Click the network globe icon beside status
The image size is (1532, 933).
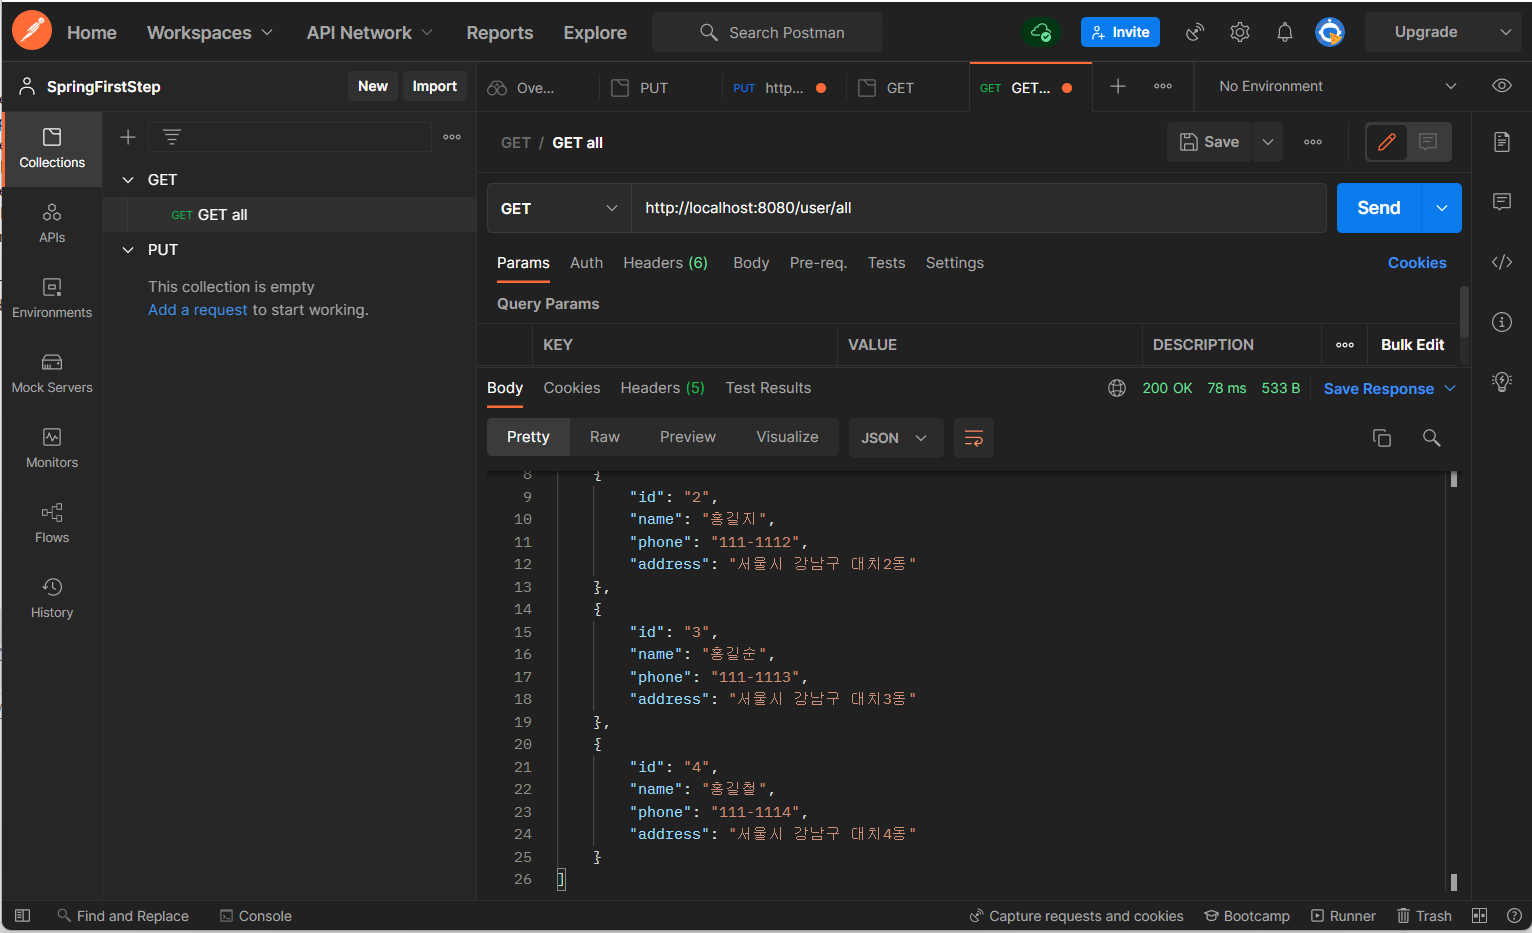[x=1117, y=388]
